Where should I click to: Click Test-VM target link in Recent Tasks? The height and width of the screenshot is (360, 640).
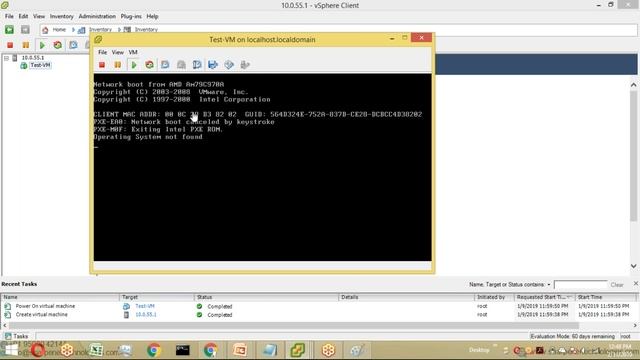145,306
